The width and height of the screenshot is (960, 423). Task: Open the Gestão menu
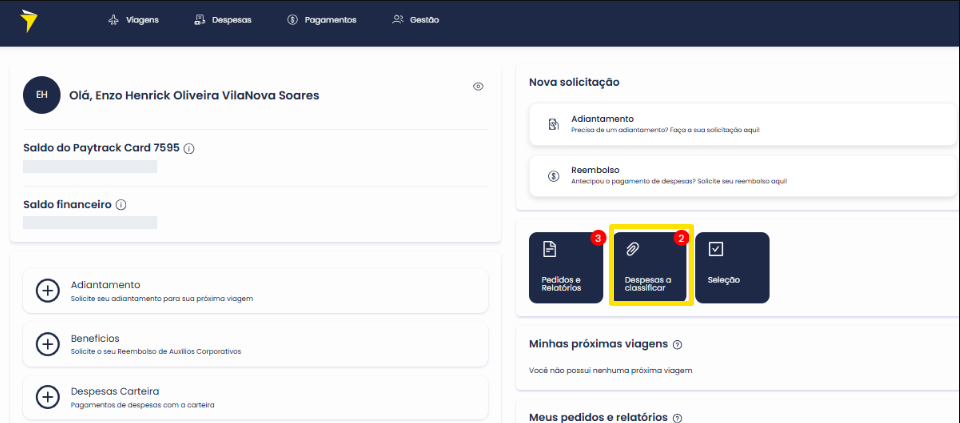coord(416,20)
